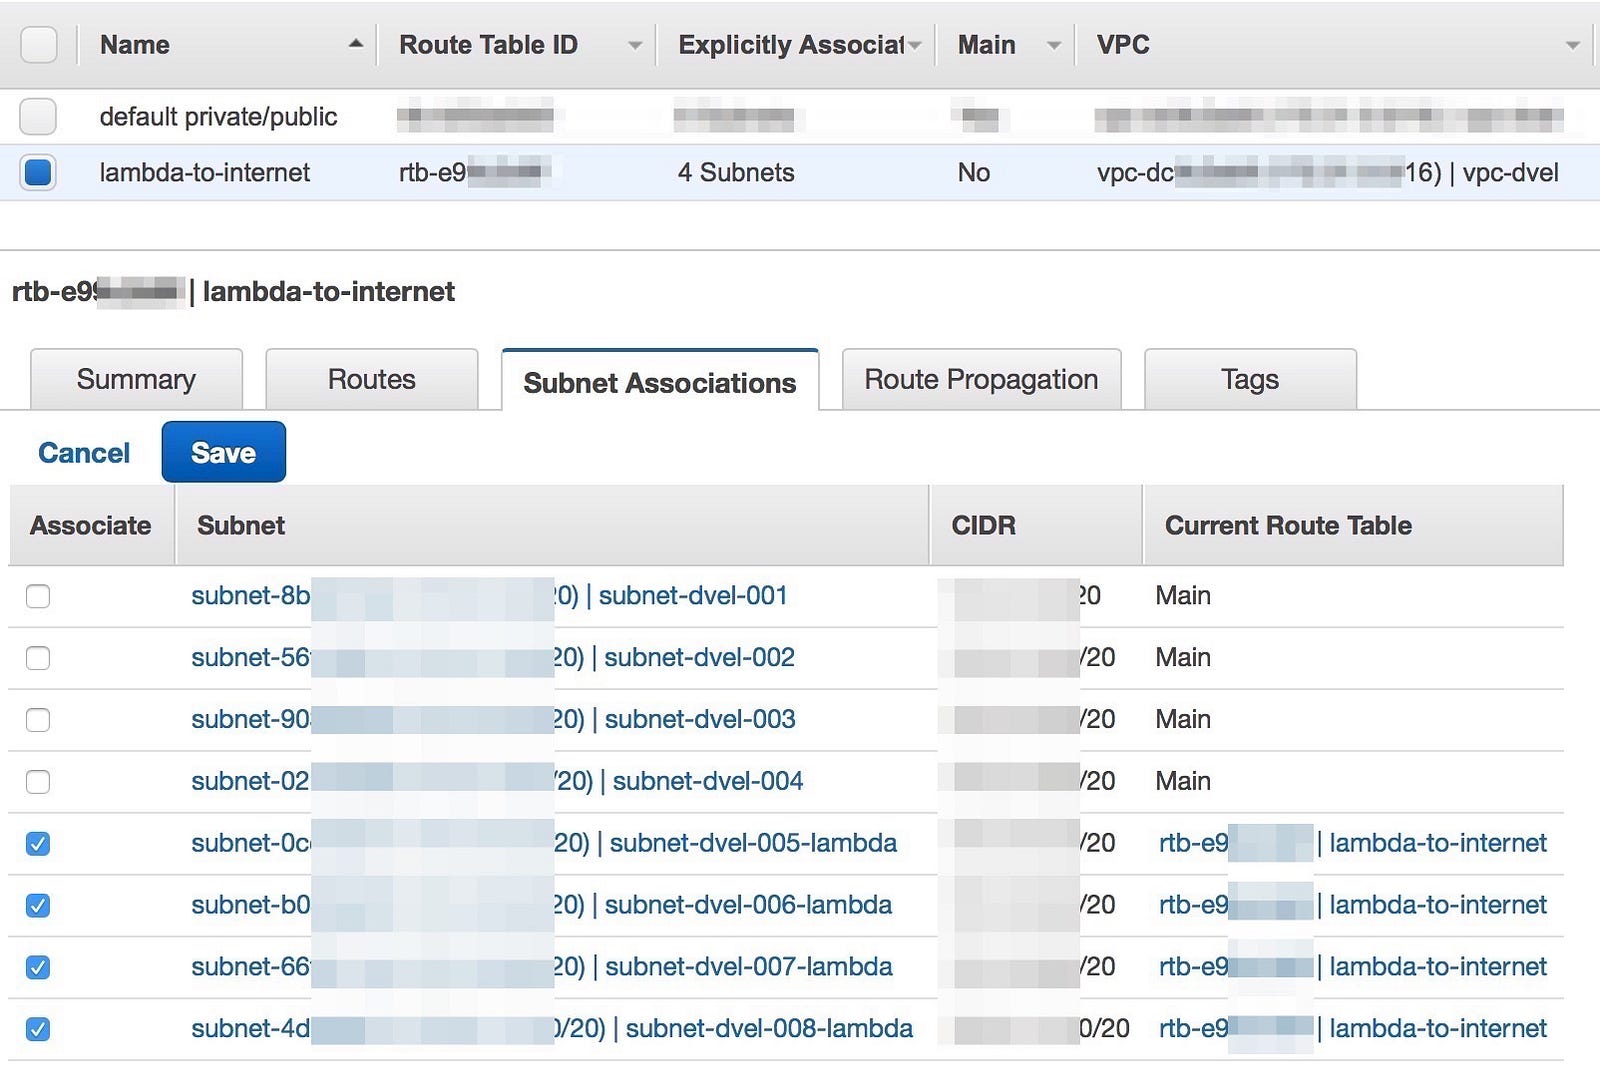The image size is (1600, 1073).
Task: Tick the select-all route tables checkbox
Action: pyautogui.click(x=38, y=45)
